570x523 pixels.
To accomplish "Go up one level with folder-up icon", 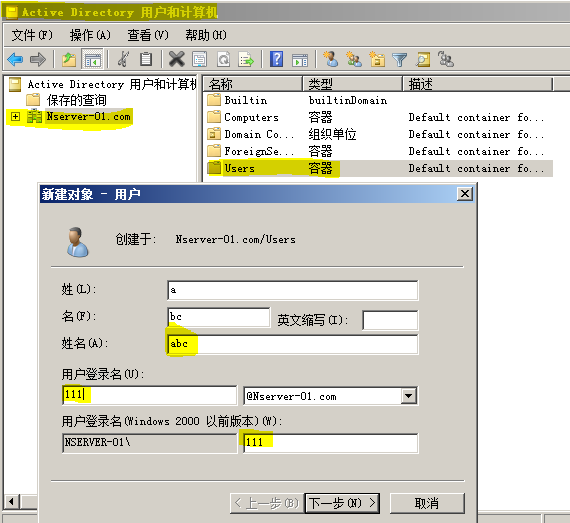I will click(69, 59).
